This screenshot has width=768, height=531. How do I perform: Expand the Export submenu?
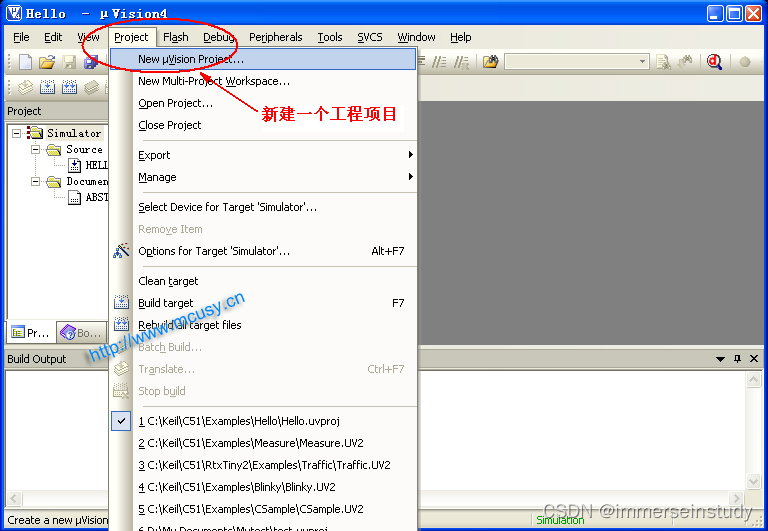pyautogui.click(x=275, y=155)
